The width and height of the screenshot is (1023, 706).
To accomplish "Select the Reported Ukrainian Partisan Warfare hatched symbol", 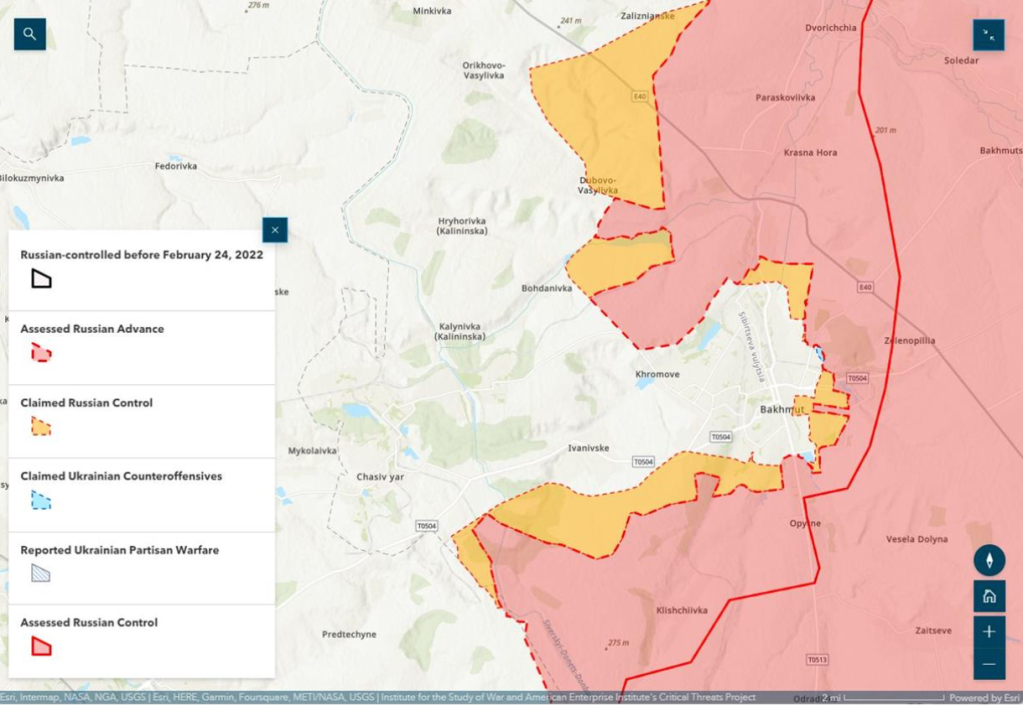I will coord(41,573).
